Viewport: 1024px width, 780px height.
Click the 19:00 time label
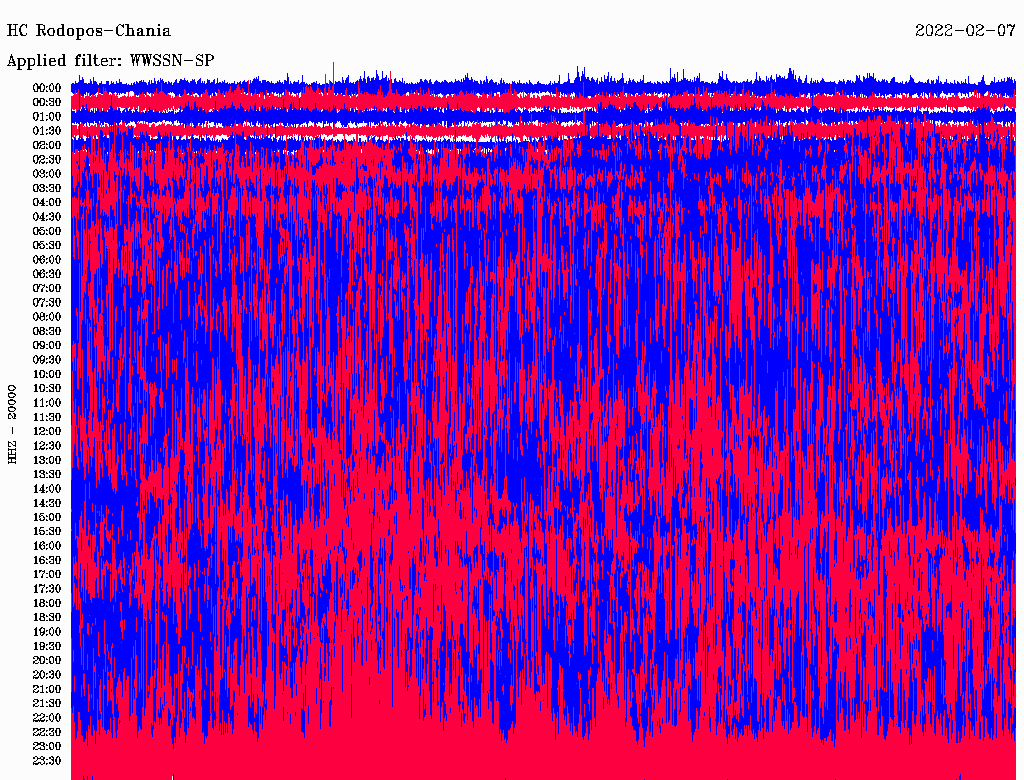pos(47,632)
